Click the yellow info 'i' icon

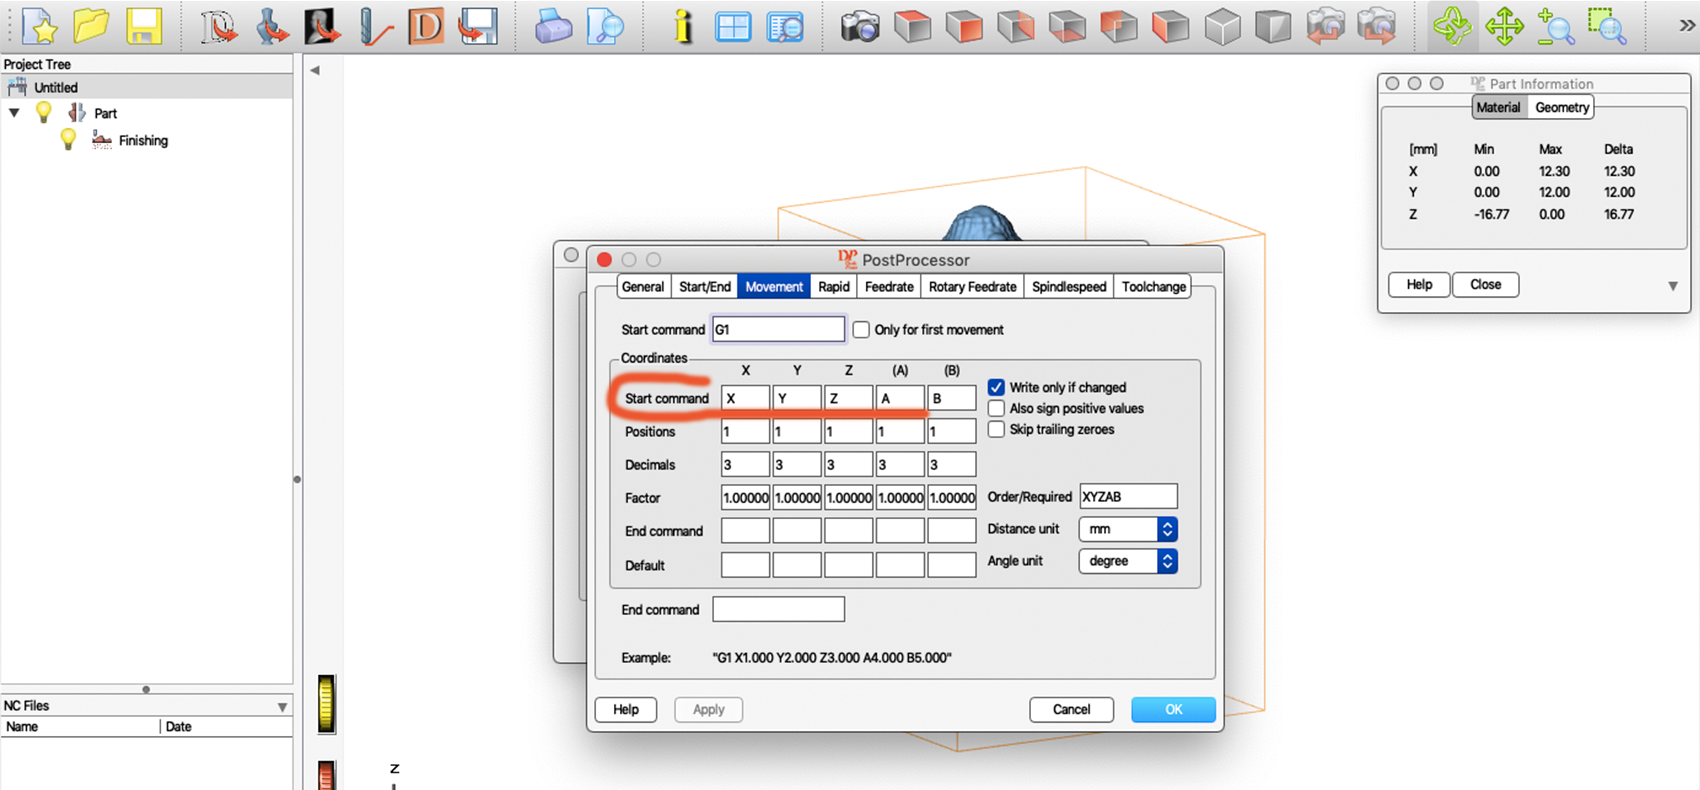coord(683,26)
